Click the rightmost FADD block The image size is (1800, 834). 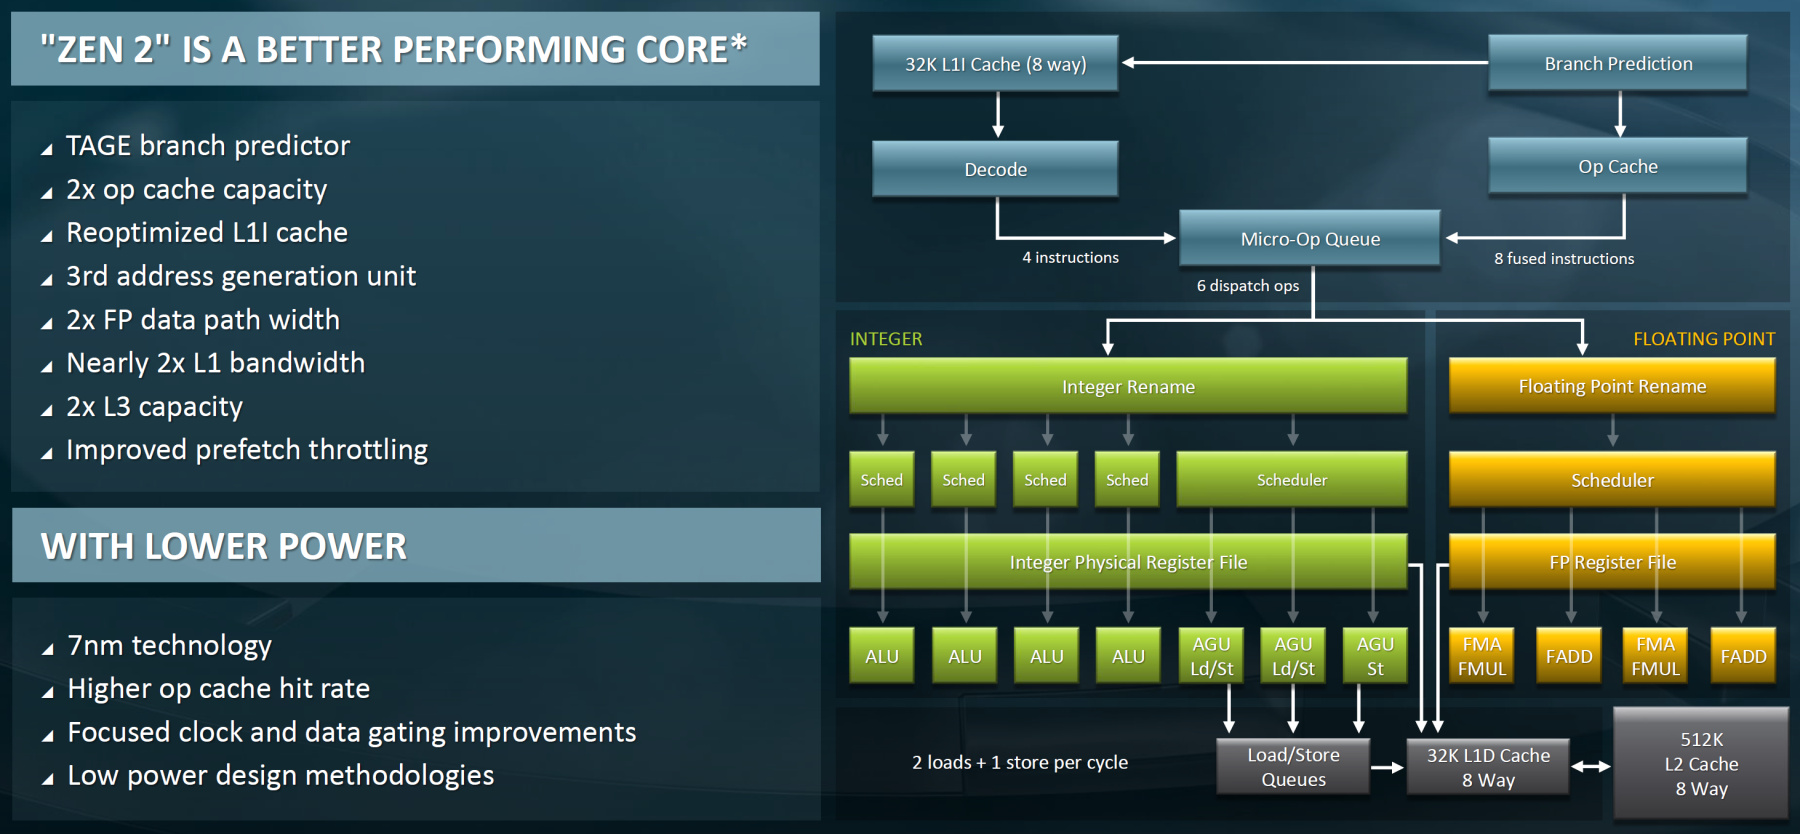coord(1743,656)
